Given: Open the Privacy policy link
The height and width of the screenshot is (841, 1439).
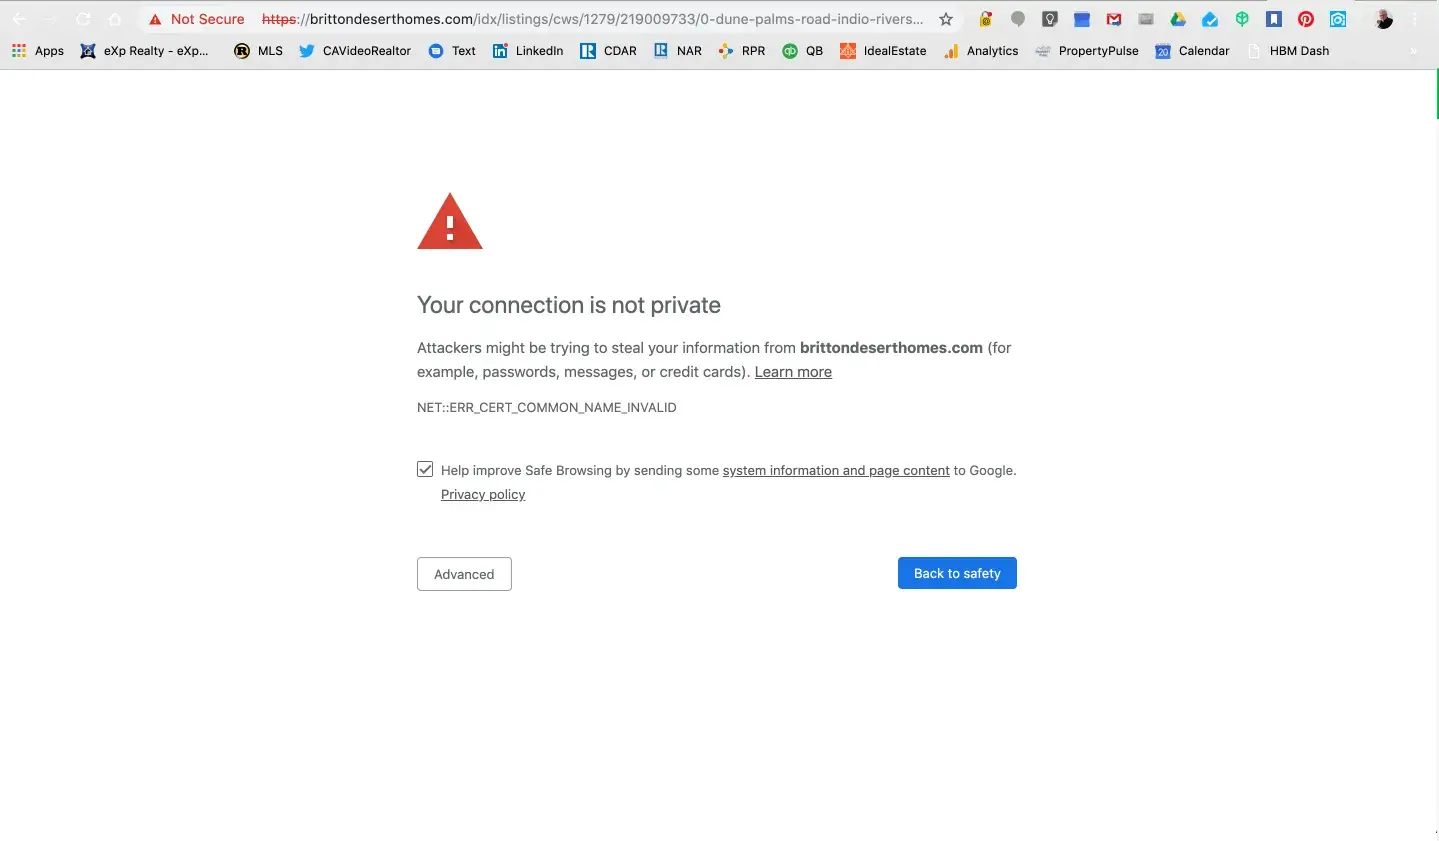Looking at the screenshot, I should (483, 494).
